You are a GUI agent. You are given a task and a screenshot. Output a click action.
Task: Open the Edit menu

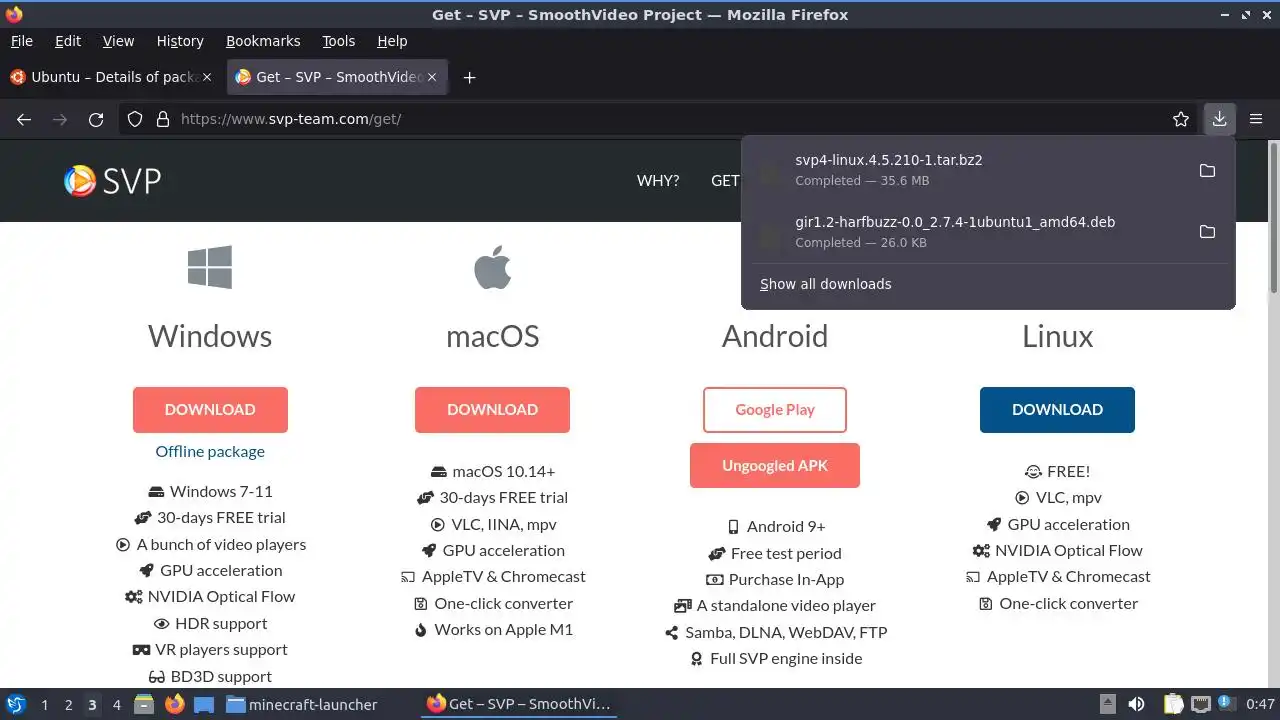[68, 41]
